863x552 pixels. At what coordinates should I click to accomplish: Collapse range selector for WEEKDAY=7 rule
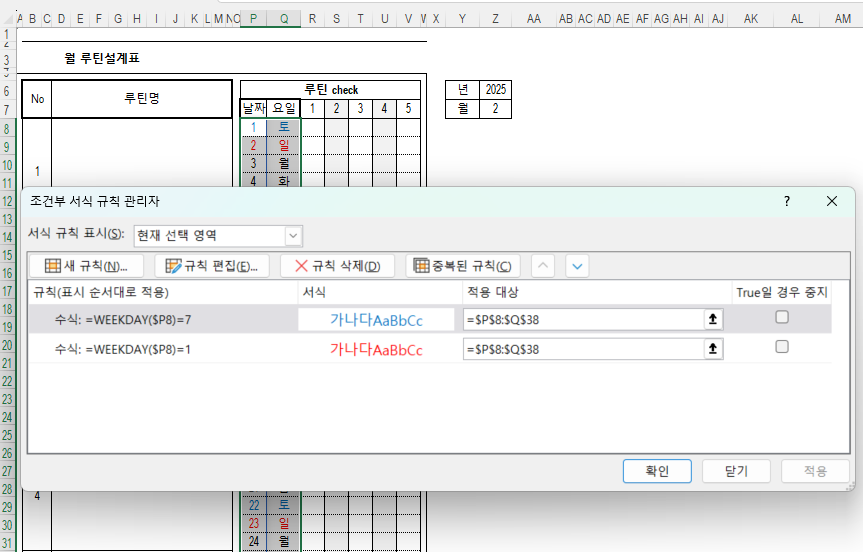(x=713, y=319)
